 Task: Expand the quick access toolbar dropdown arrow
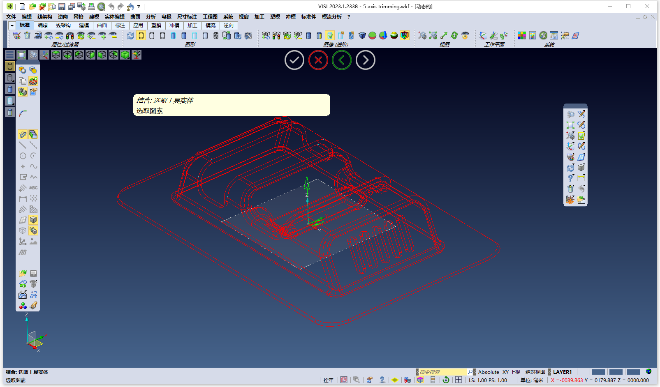point(138,7)
